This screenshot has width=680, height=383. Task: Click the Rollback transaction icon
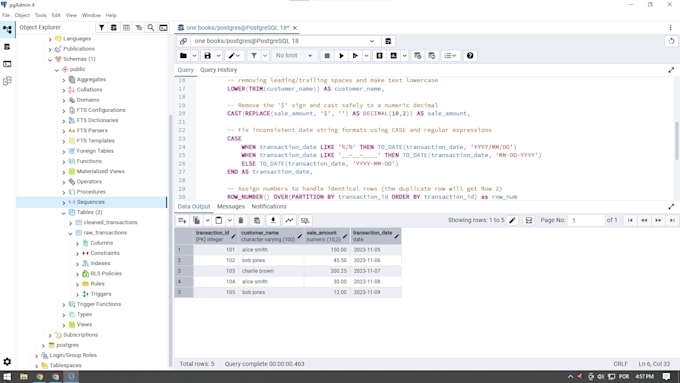(432, 56)
